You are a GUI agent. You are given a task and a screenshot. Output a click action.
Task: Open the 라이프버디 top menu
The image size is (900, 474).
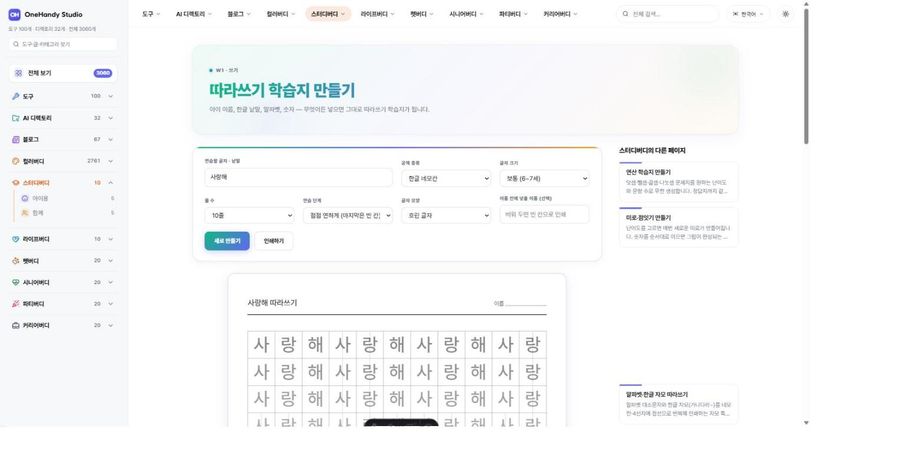(377, 14)
